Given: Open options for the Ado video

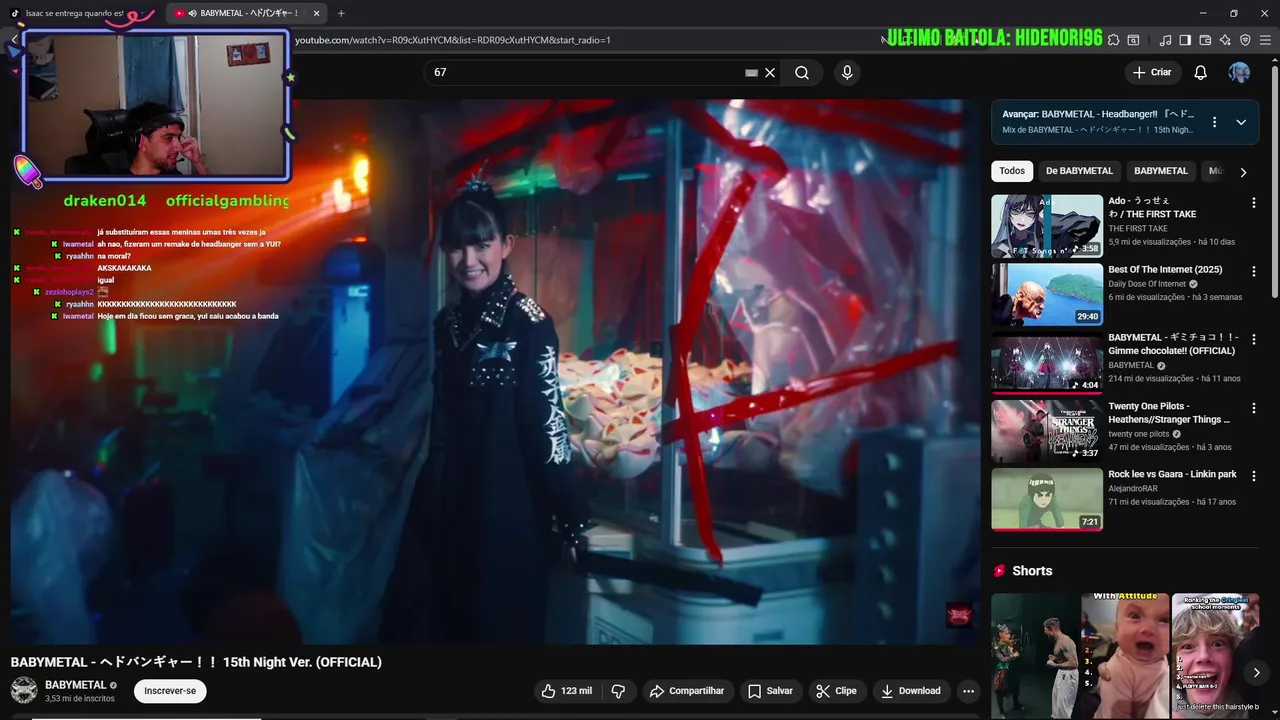Looking at the screenshot, I should tap(1253, 203).
